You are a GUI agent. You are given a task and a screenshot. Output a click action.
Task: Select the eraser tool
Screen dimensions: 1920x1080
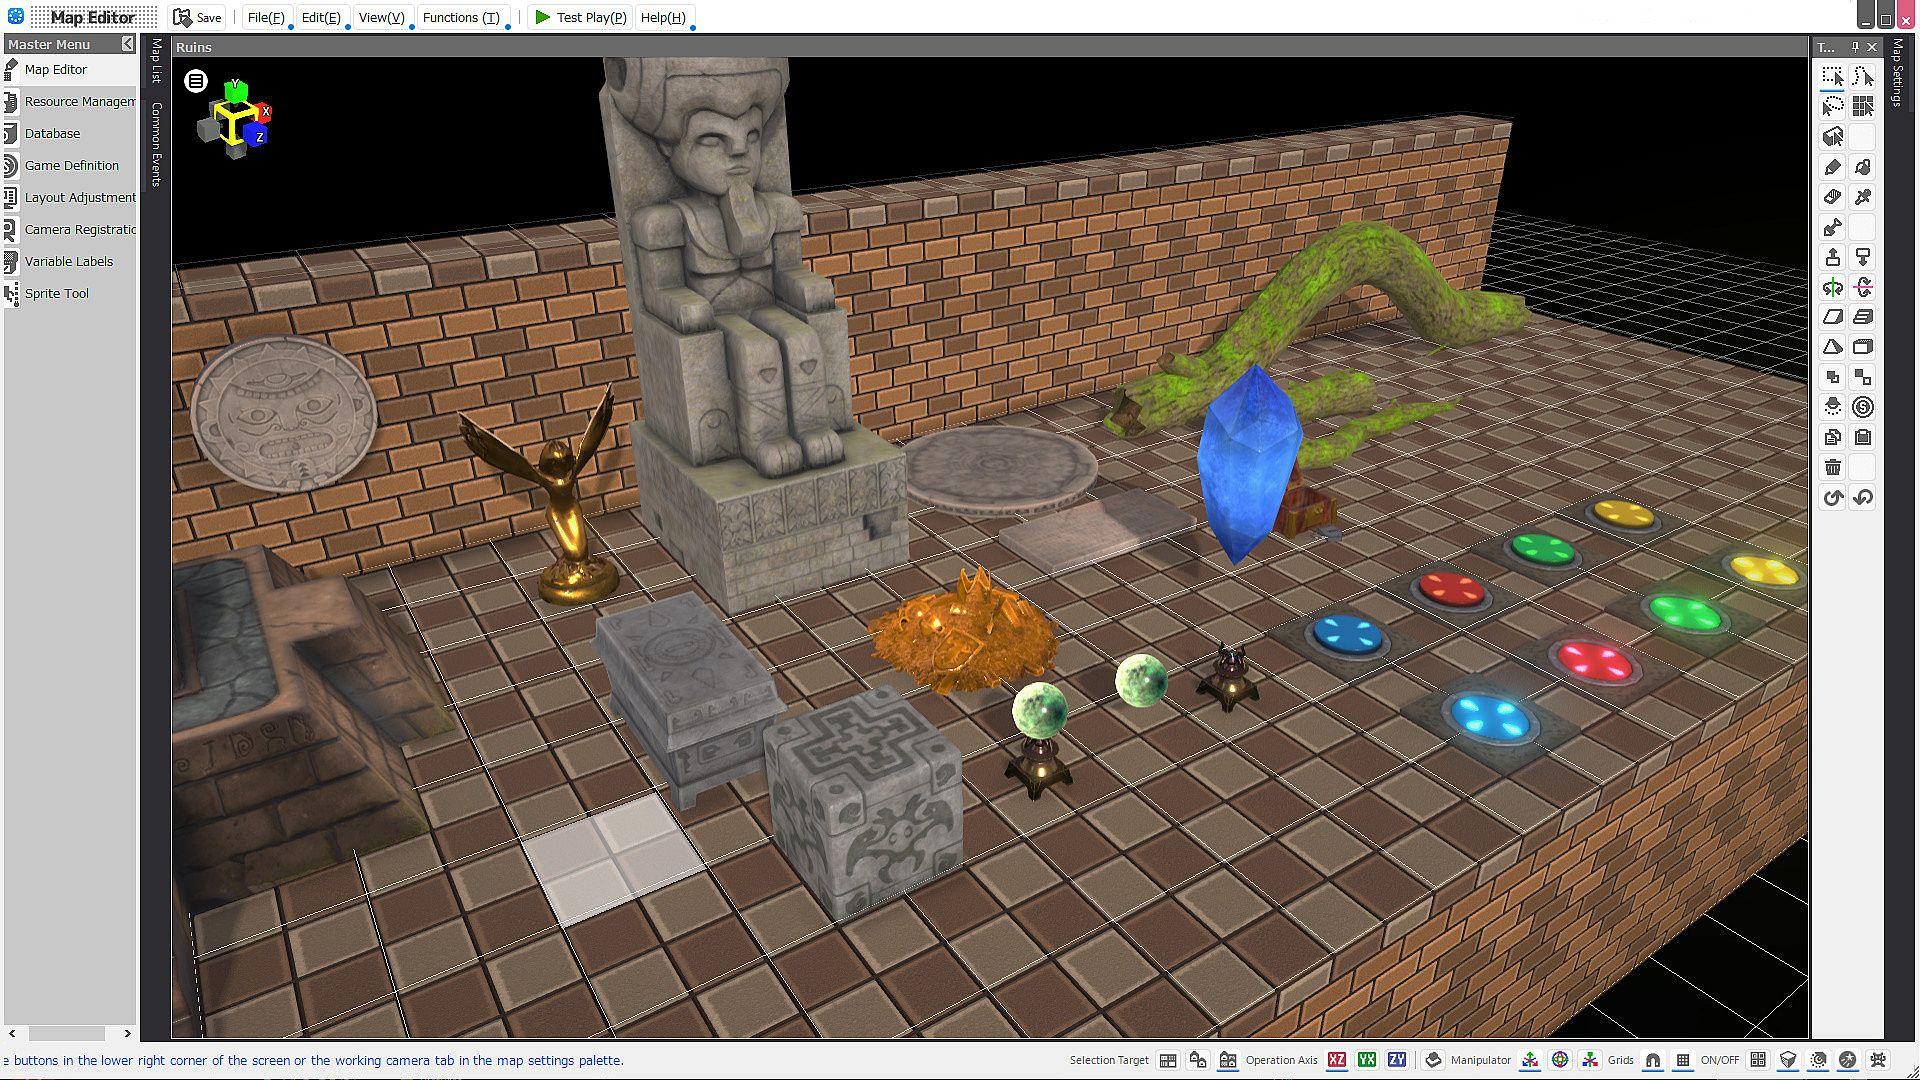click(x=1832, y=197)
